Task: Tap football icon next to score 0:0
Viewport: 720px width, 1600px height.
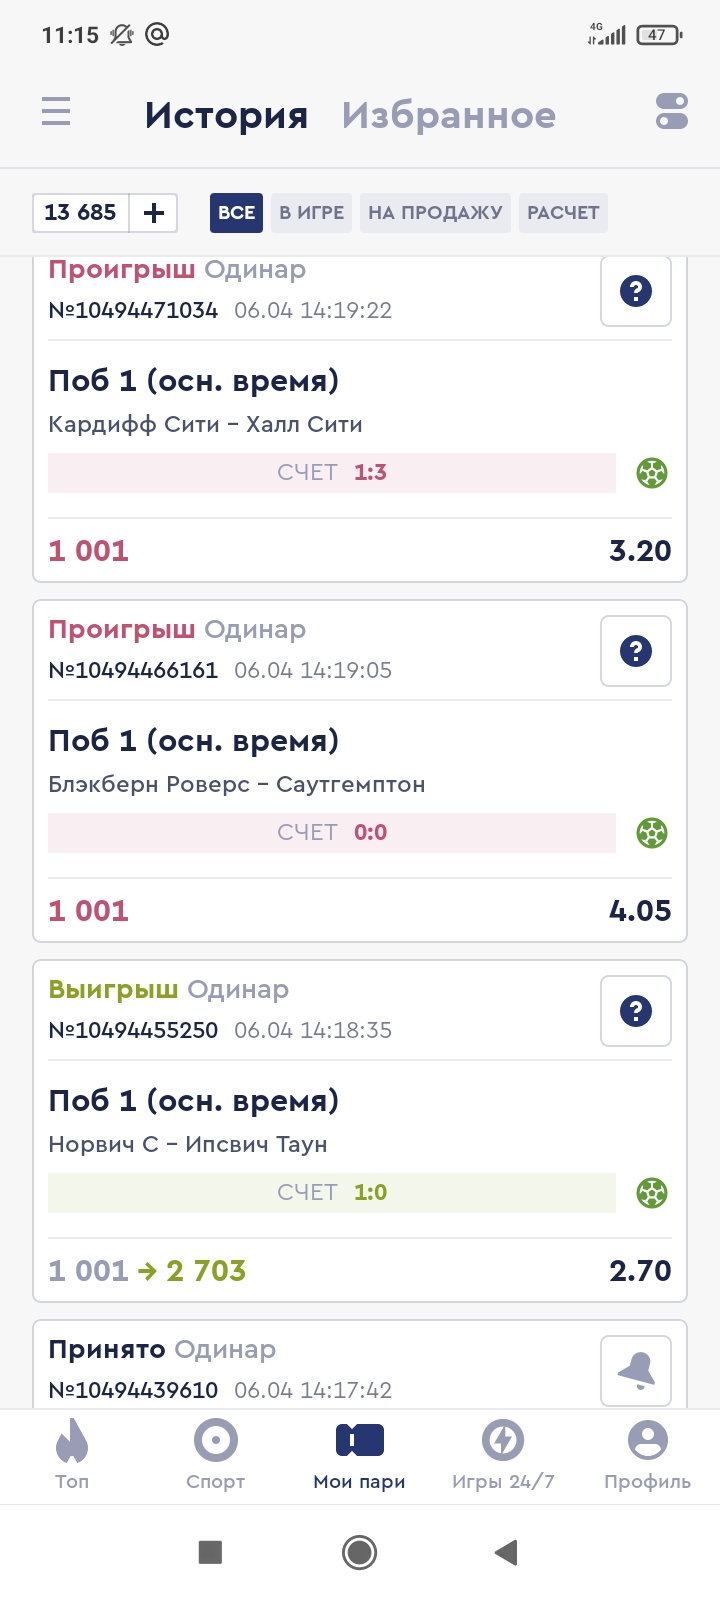Action: pyautogui.click(x=652, y=833)
